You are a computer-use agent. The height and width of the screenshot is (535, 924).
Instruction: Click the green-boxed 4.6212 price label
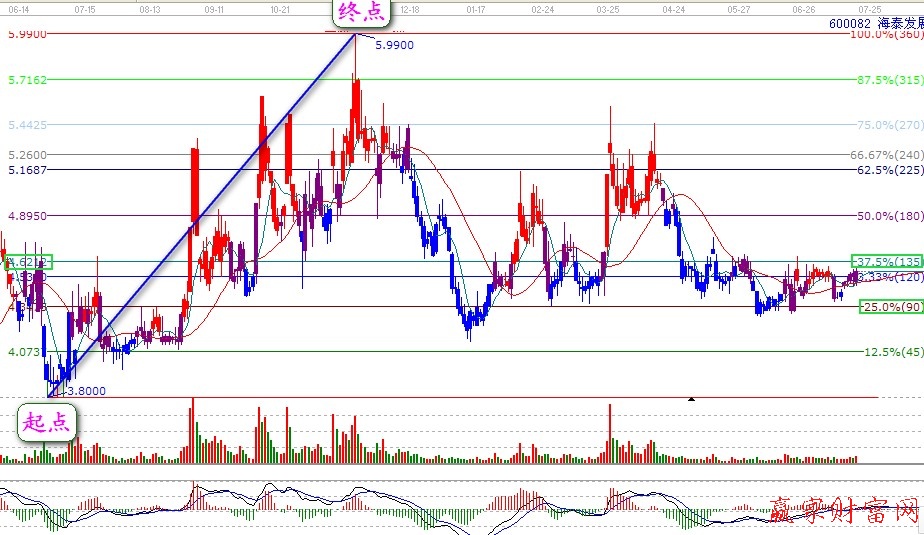(28, 263)
